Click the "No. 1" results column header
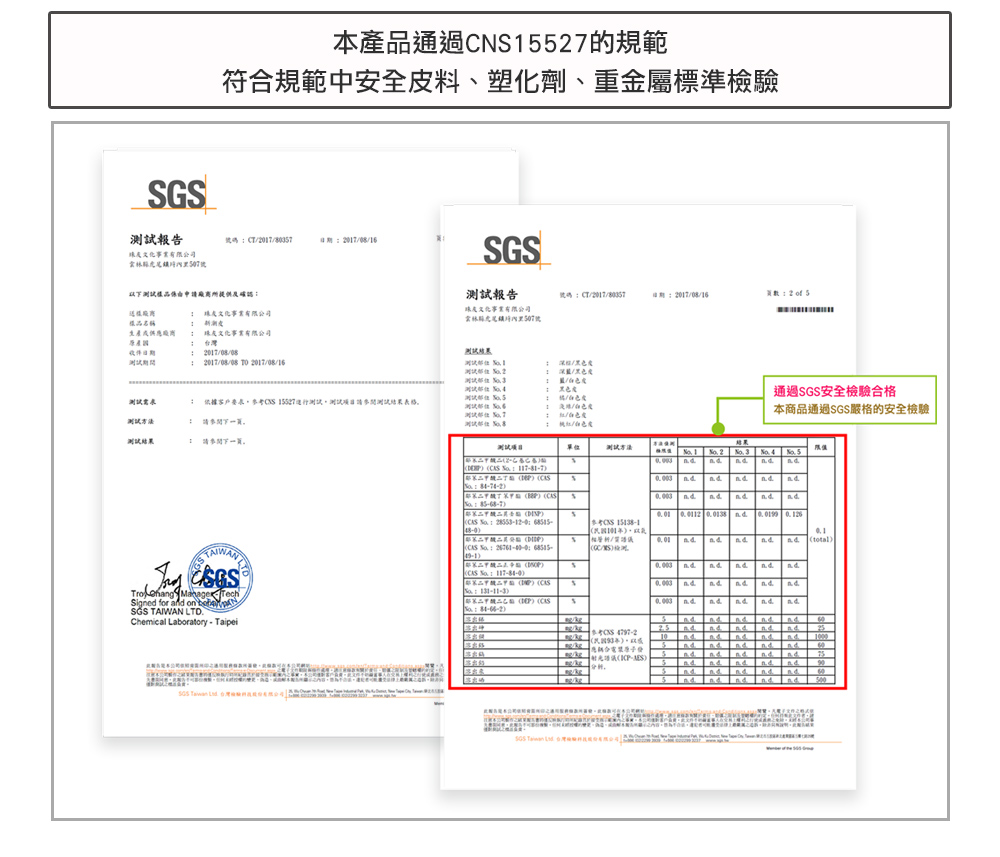Viewport: 1000px width, 857px height. [690, 452]
